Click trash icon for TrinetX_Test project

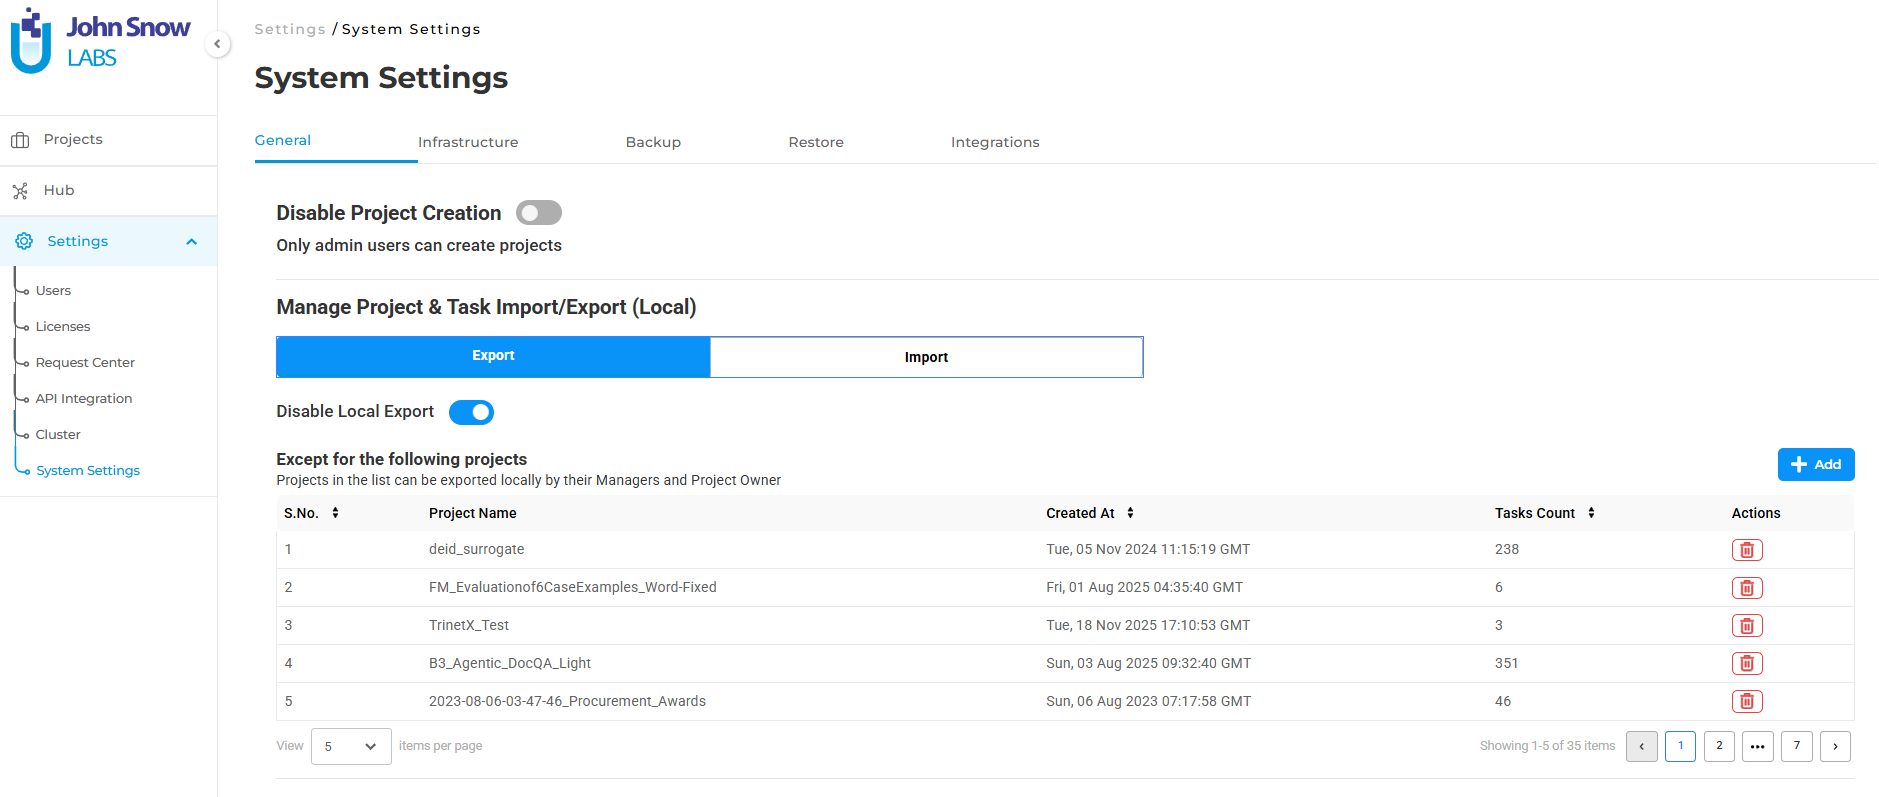click(1746, 626)
